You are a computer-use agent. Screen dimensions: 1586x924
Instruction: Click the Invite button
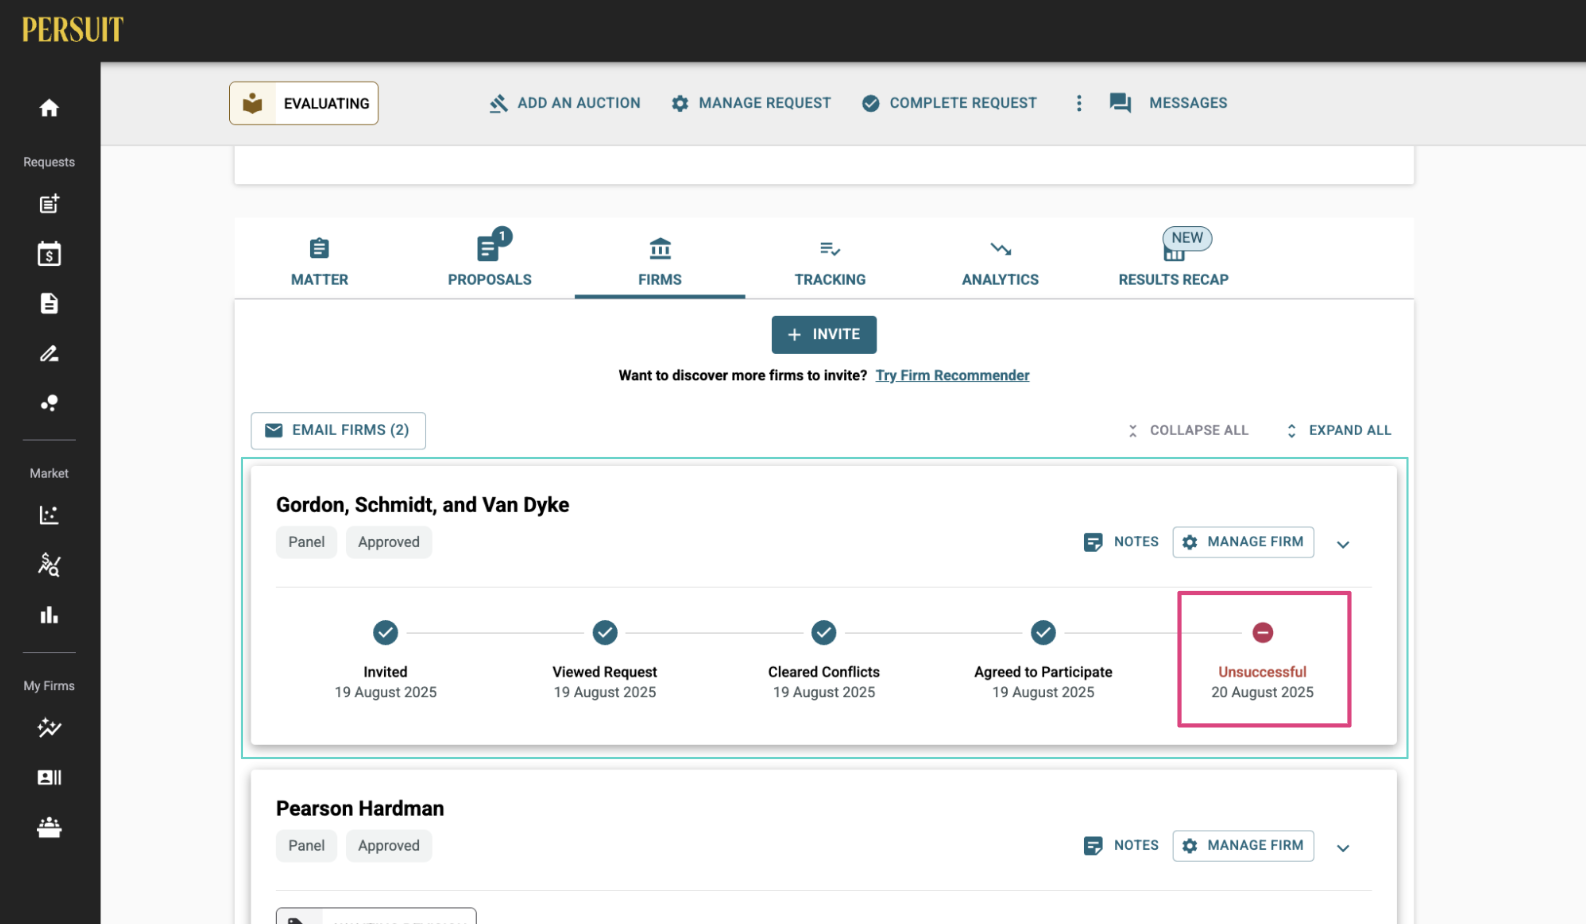(x=824, y=335)
